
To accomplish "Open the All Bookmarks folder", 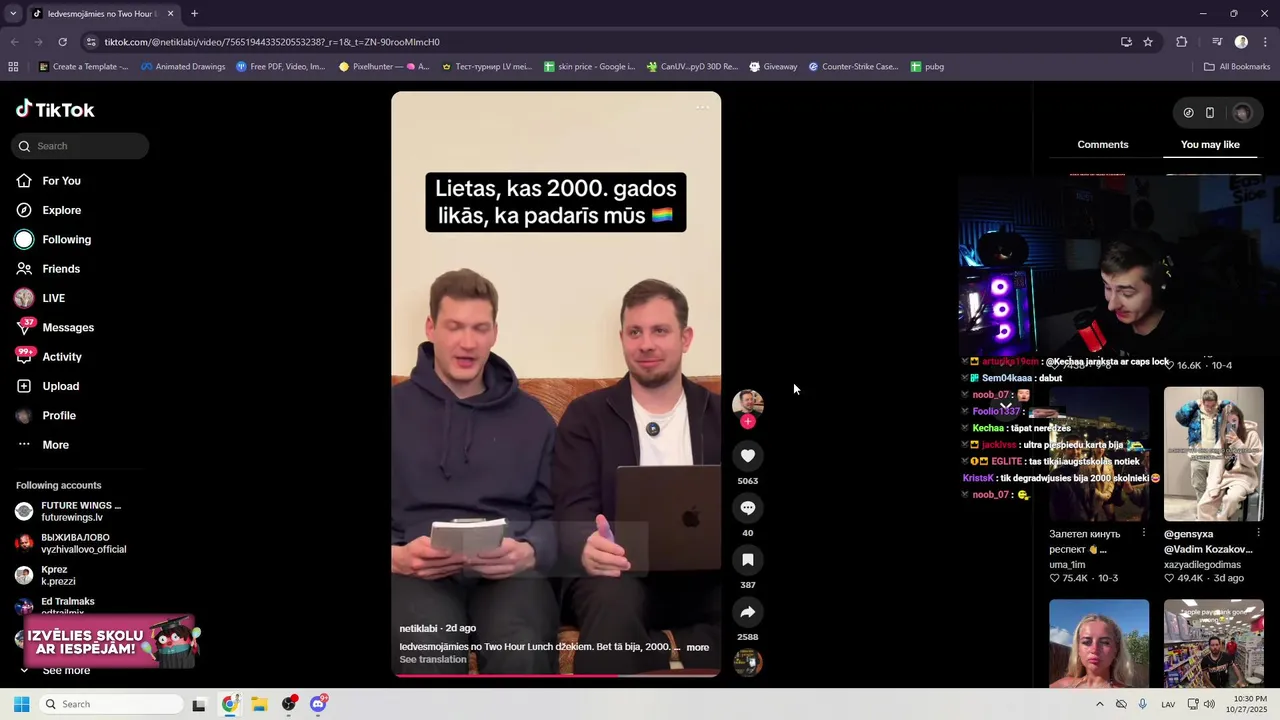I will [1237, 67].
